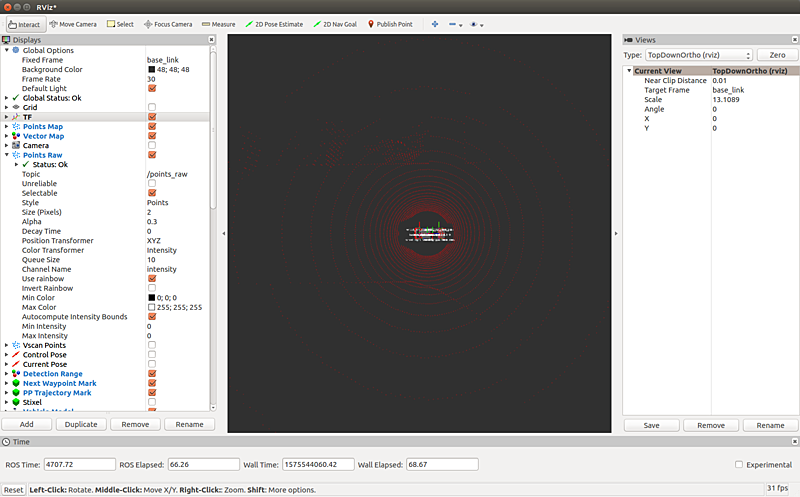
Task: Activate the Focus Camera tool
Action: coord(168,24)
